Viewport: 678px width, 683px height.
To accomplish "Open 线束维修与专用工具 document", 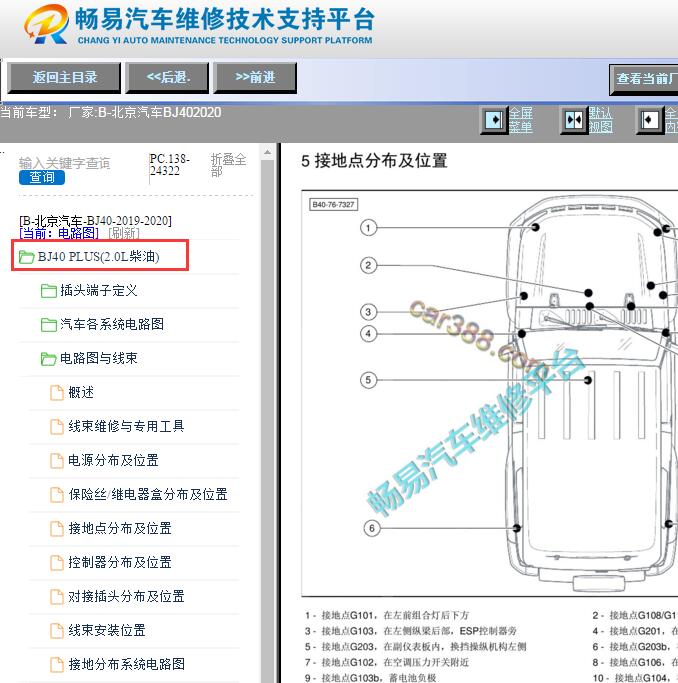I will point(126,426).
